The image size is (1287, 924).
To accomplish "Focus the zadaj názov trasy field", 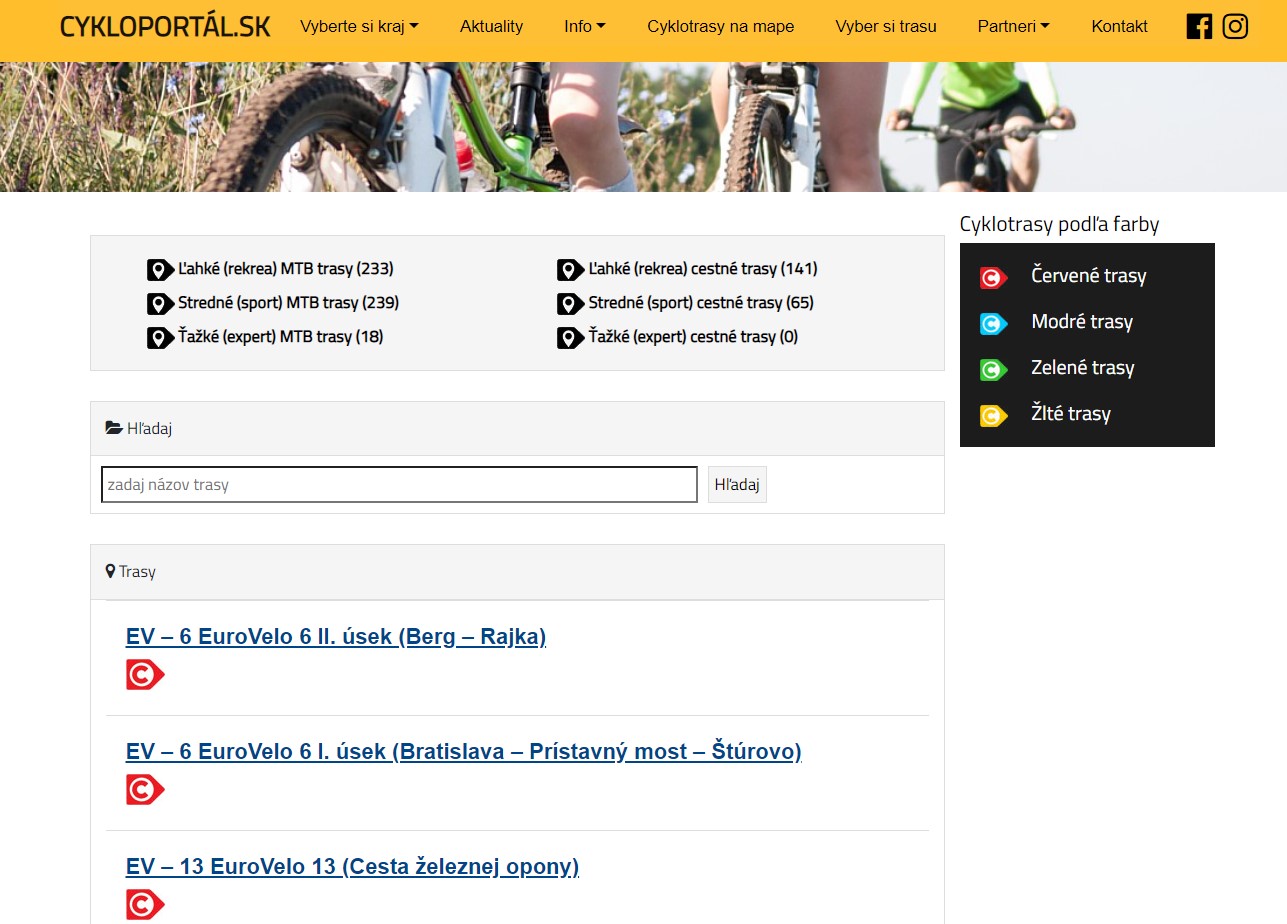I will pos(399,485).
